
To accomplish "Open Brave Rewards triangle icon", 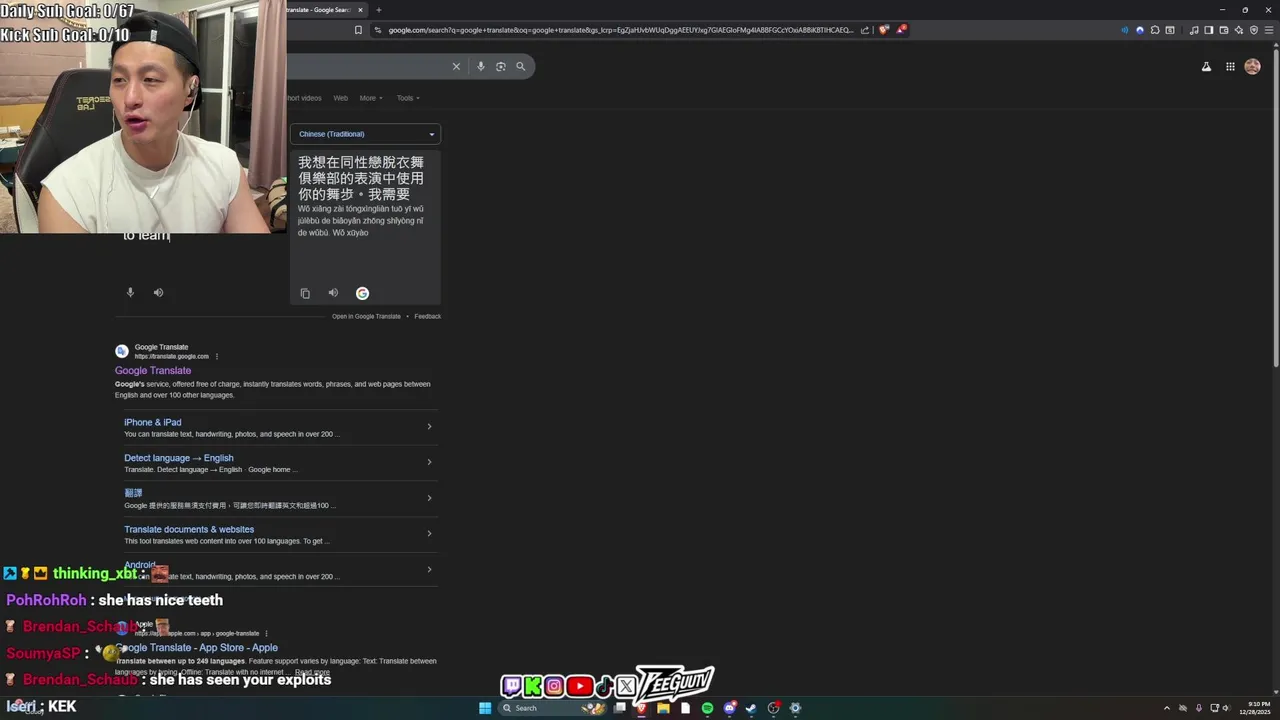I will [901, 30].
